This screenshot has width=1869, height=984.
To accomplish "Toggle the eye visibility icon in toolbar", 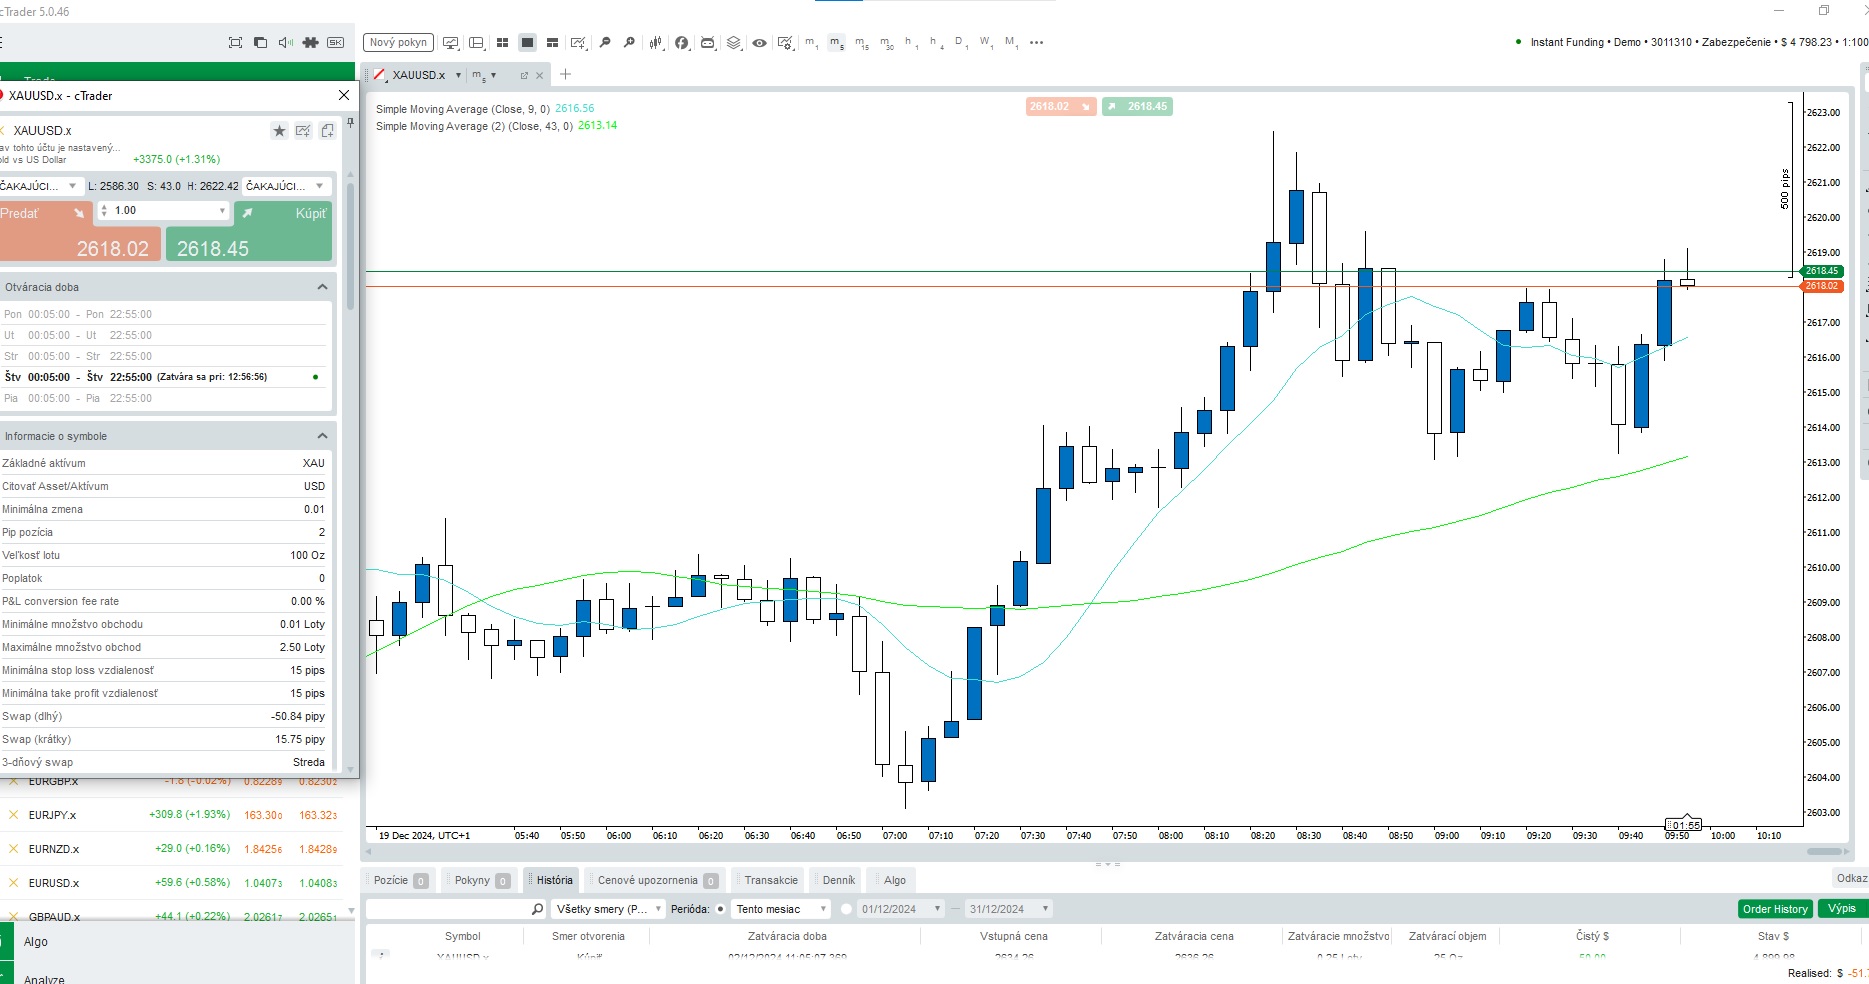I will tap(760, 42).
